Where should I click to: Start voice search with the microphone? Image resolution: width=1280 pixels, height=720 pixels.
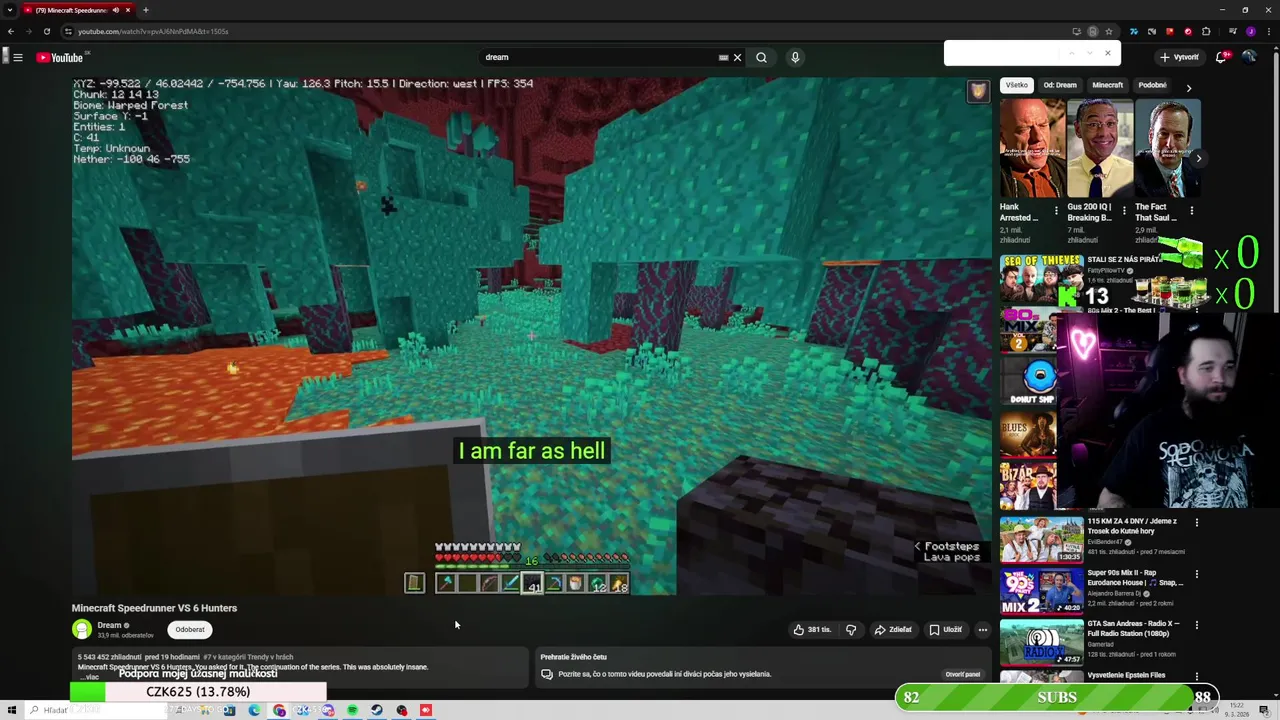tap(795, 57)
